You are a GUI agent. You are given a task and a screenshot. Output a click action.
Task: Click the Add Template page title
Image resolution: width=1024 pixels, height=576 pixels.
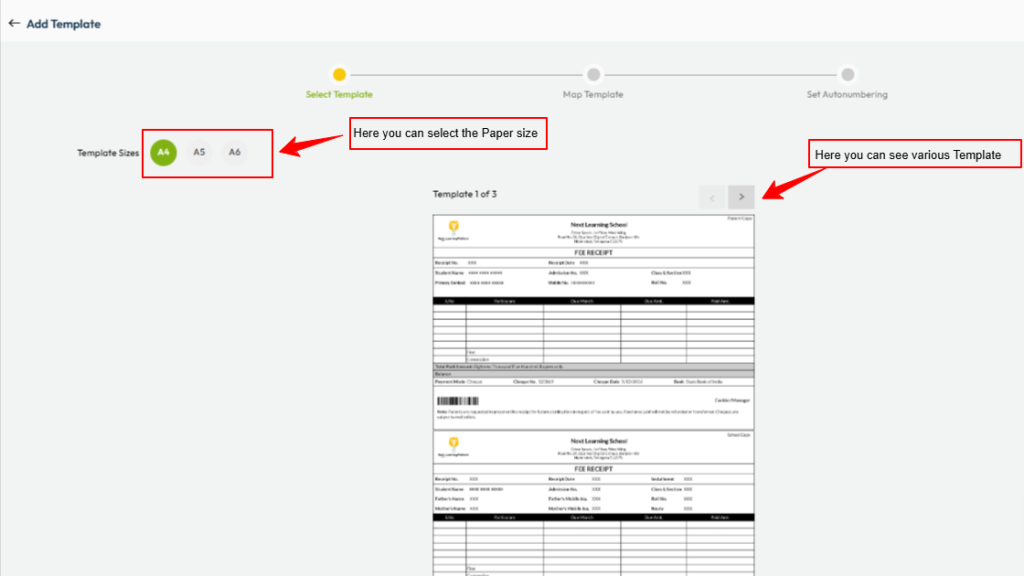pyautogui.click(x=63, y=23)
